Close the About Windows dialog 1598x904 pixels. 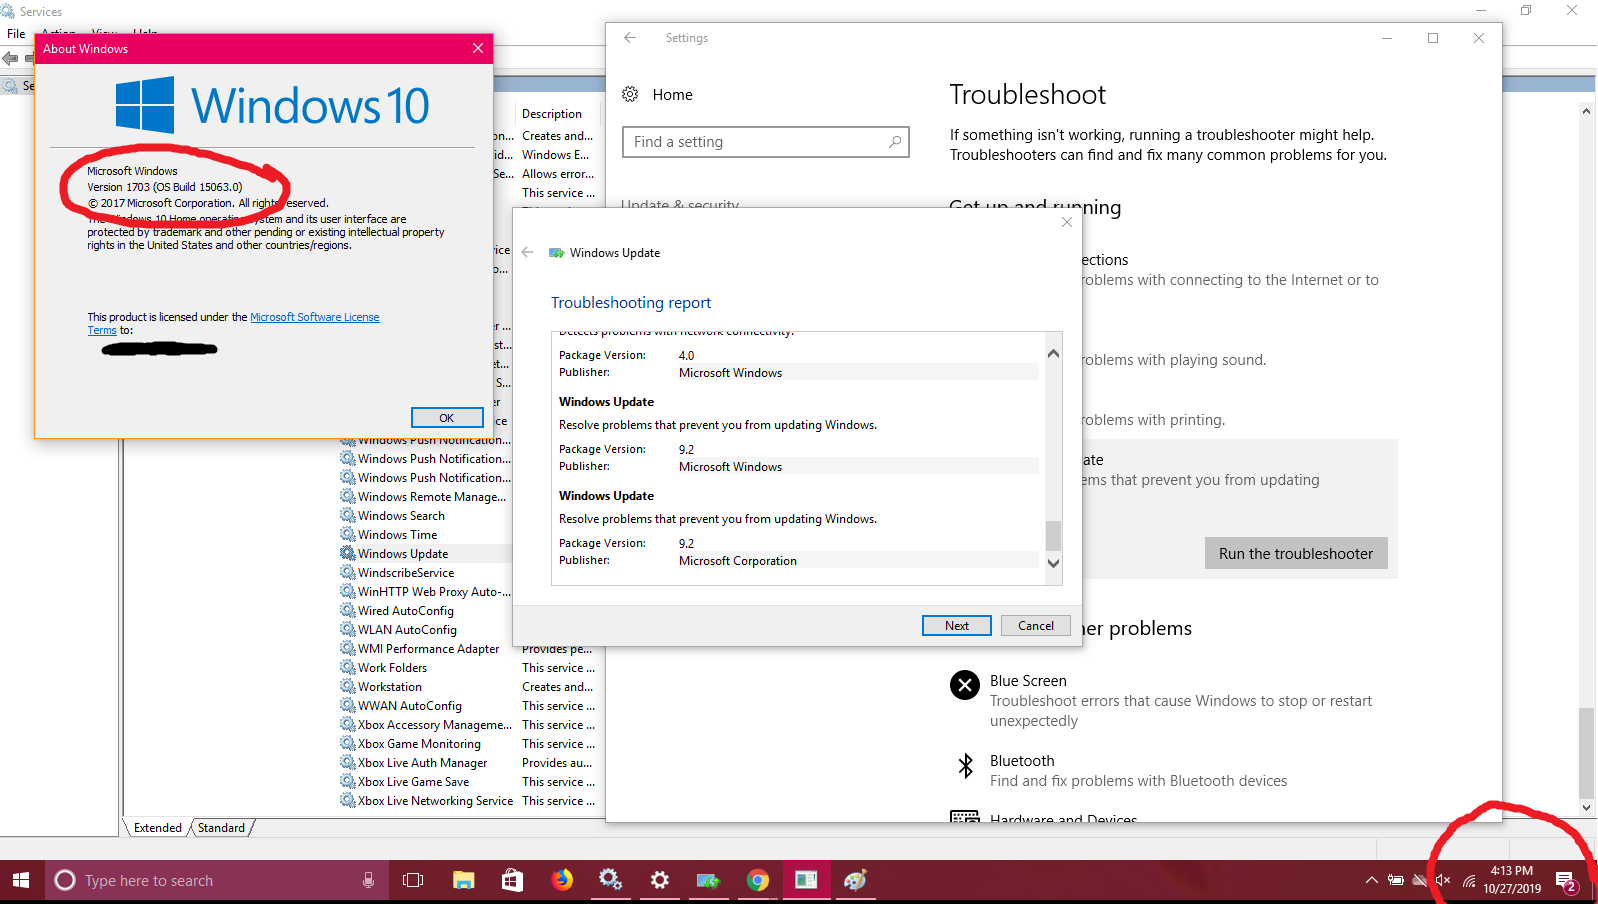[478, 48]
